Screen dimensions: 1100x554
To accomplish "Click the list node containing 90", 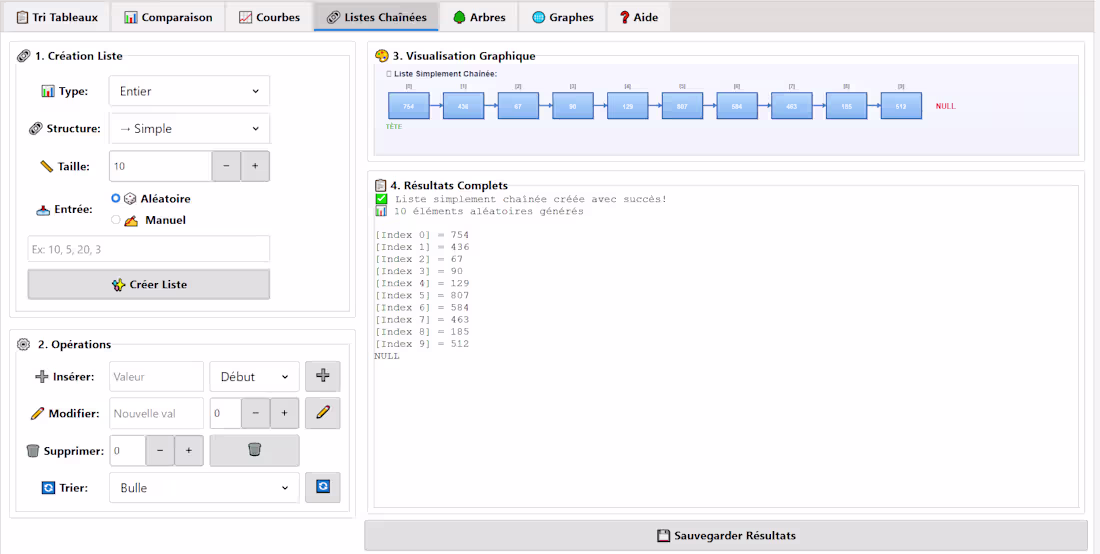I will (x=573, y=106).
